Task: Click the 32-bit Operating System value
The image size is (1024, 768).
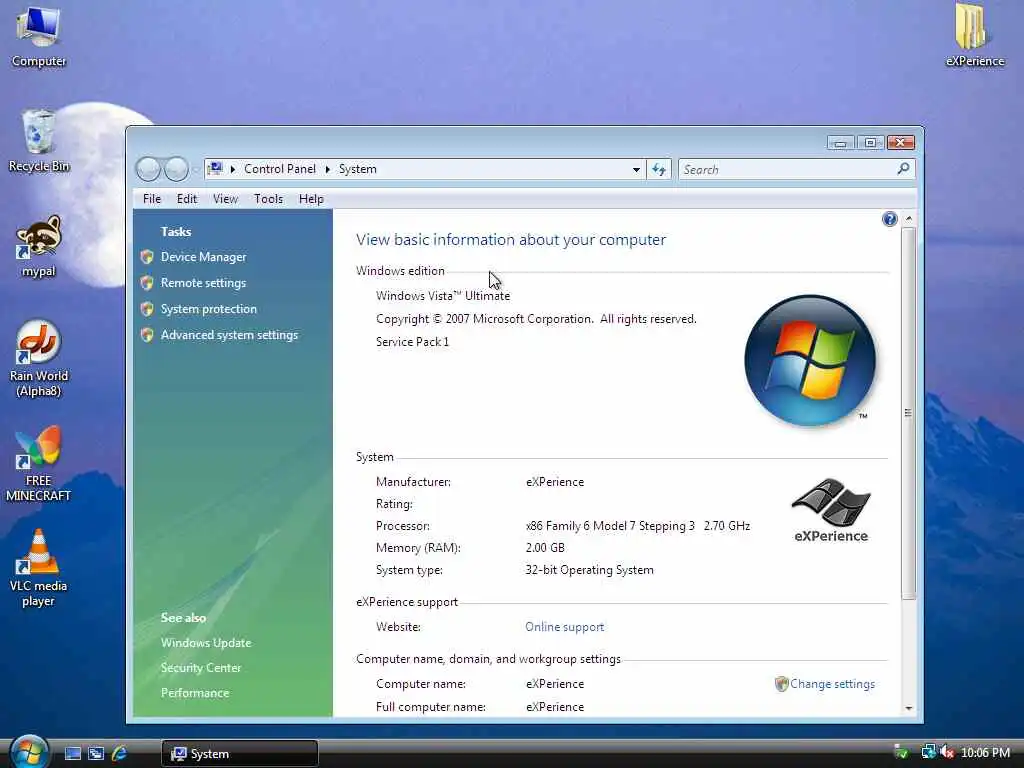Action: coord(589,570)
